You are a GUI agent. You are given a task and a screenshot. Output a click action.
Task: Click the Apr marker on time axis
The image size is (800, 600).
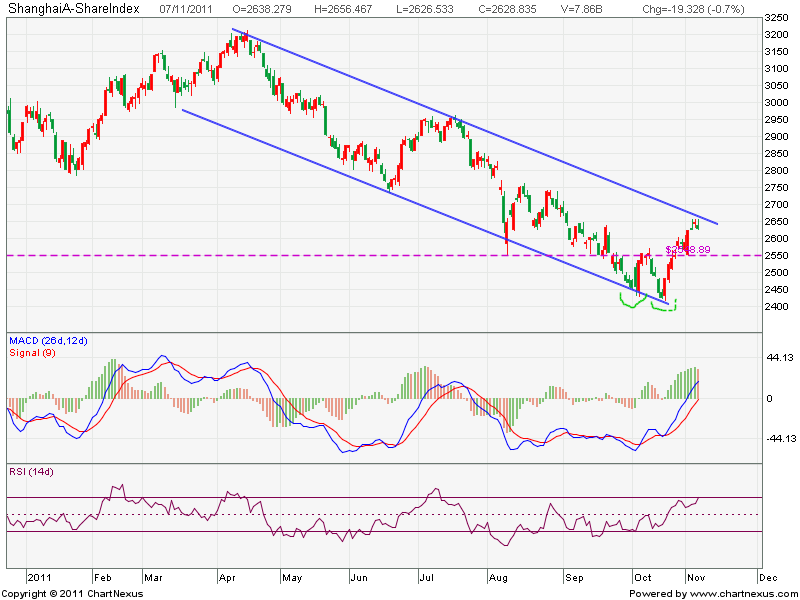point(228,577)
